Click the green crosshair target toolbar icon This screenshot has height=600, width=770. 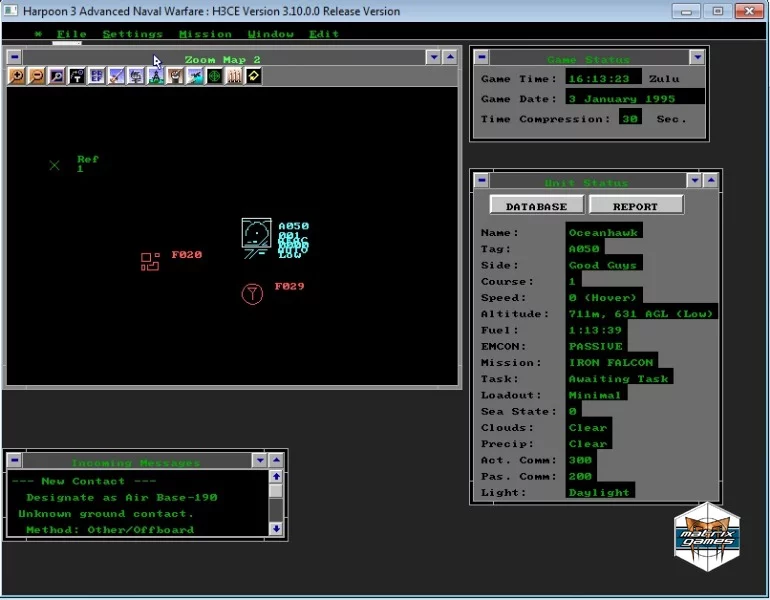click(214, 76)
